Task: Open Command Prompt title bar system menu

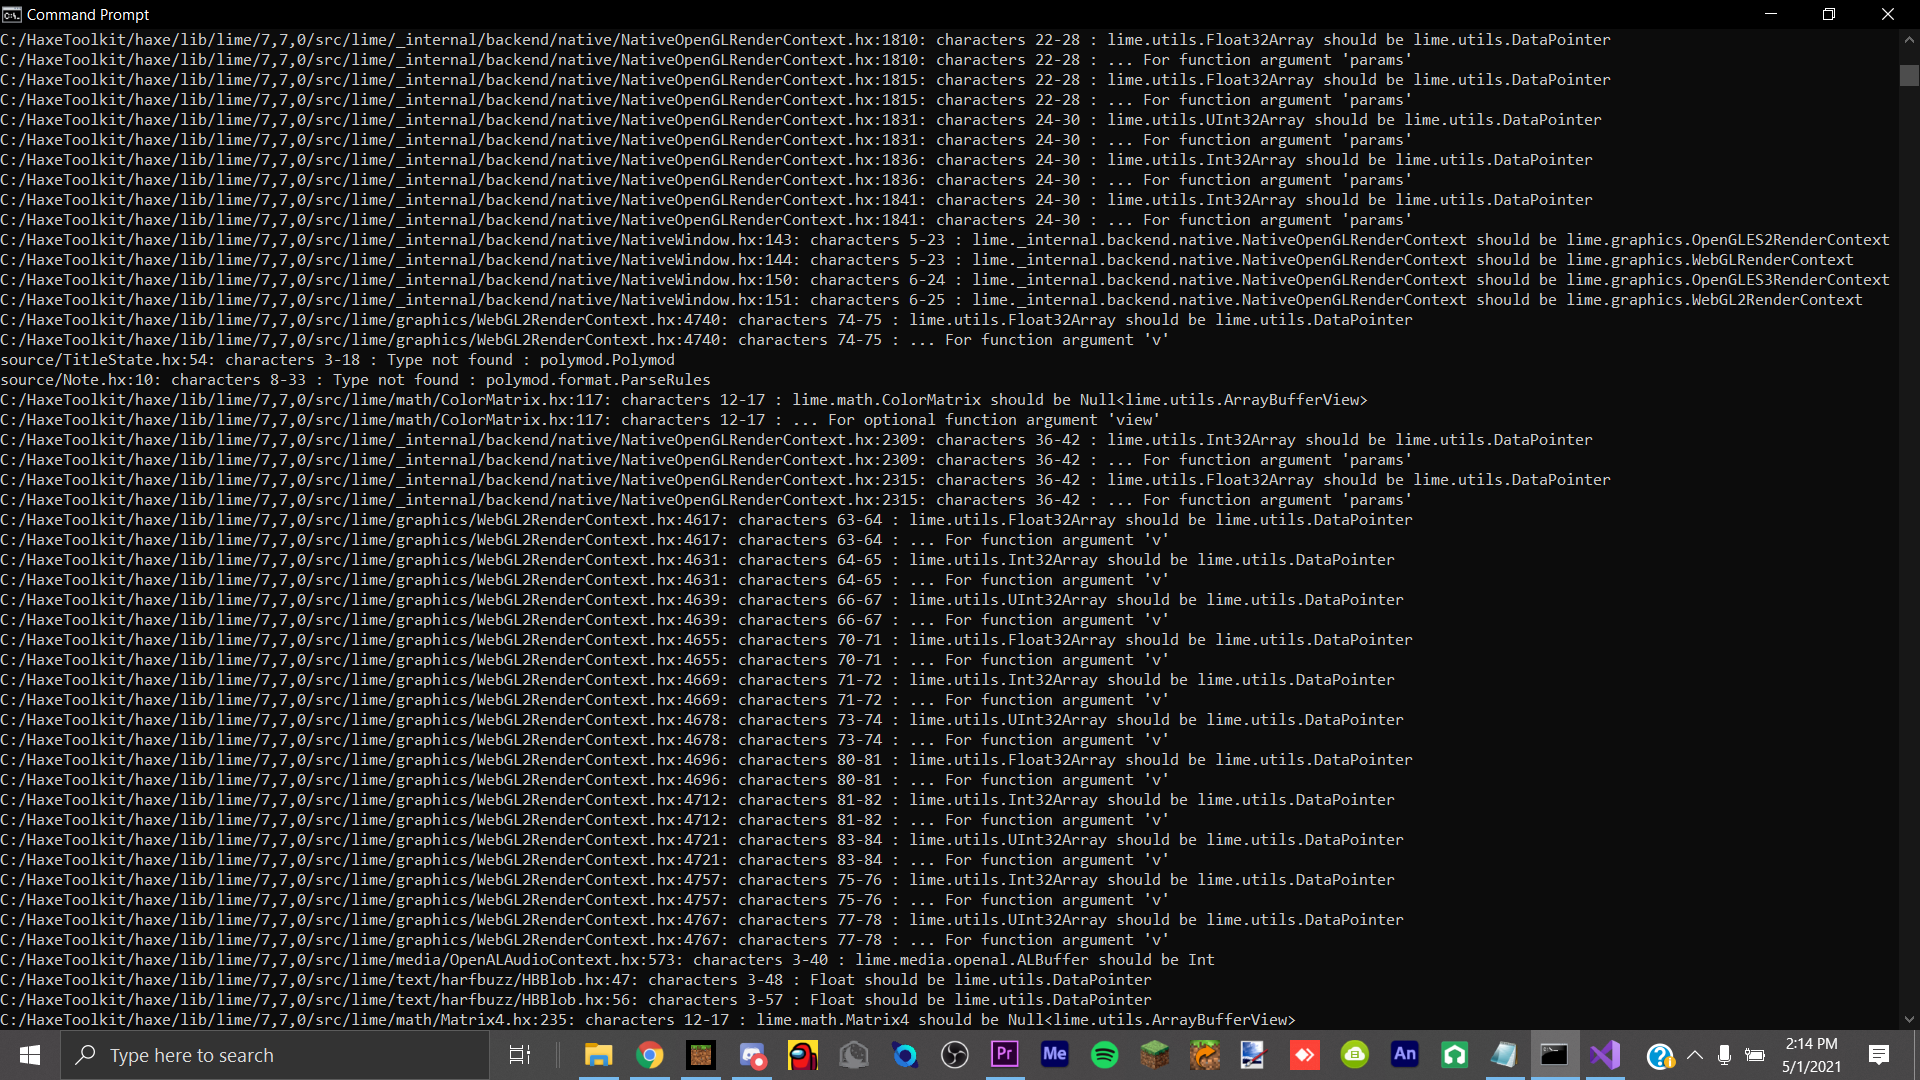Action: 12,14
